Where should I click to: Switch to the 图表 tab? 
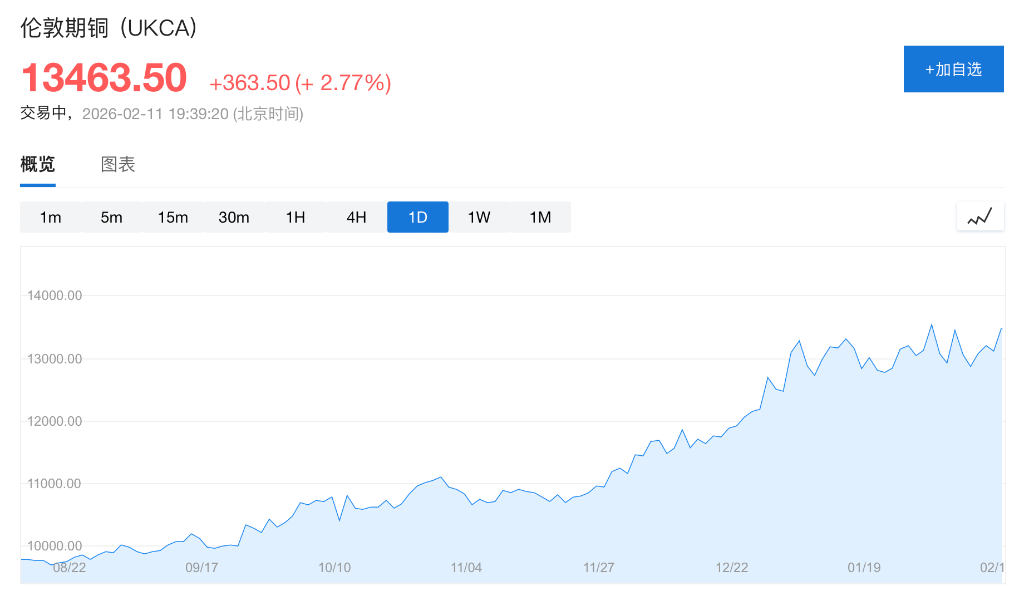(119, 163)
